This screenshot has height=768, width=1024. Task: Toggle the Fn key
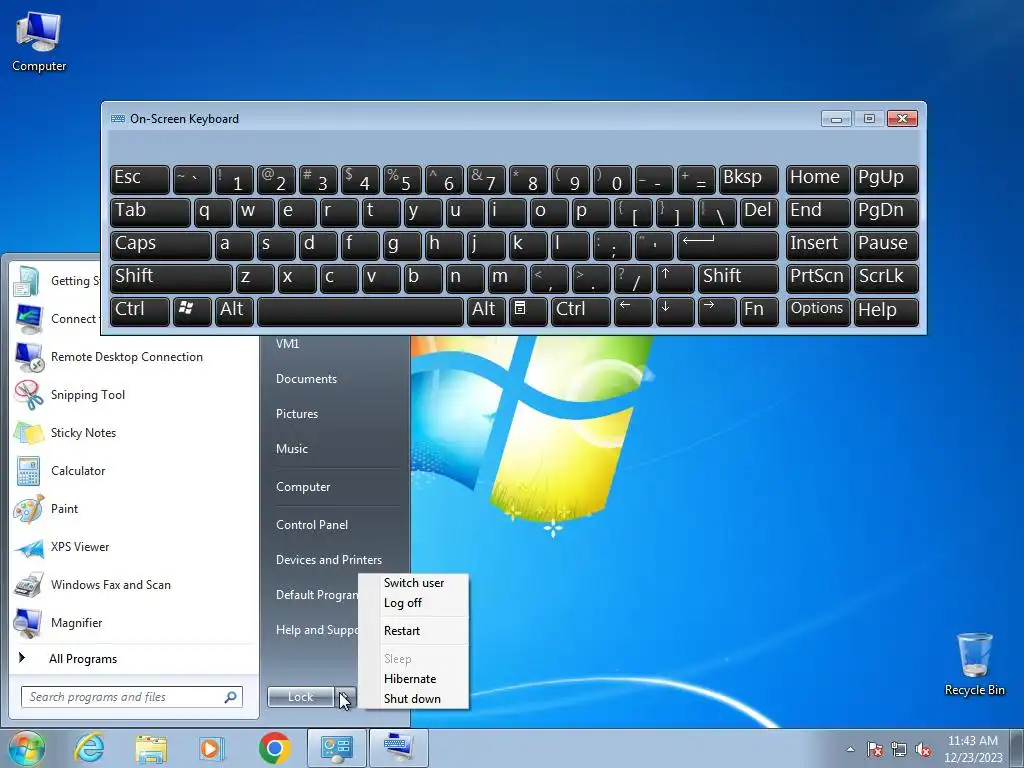(x=760, y=311)
